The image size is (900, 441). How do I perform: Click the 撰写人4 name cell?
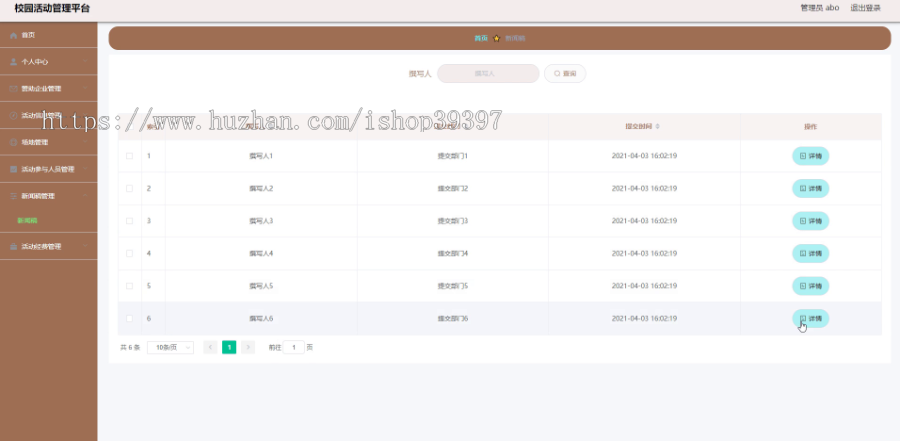tap(261, 253)
